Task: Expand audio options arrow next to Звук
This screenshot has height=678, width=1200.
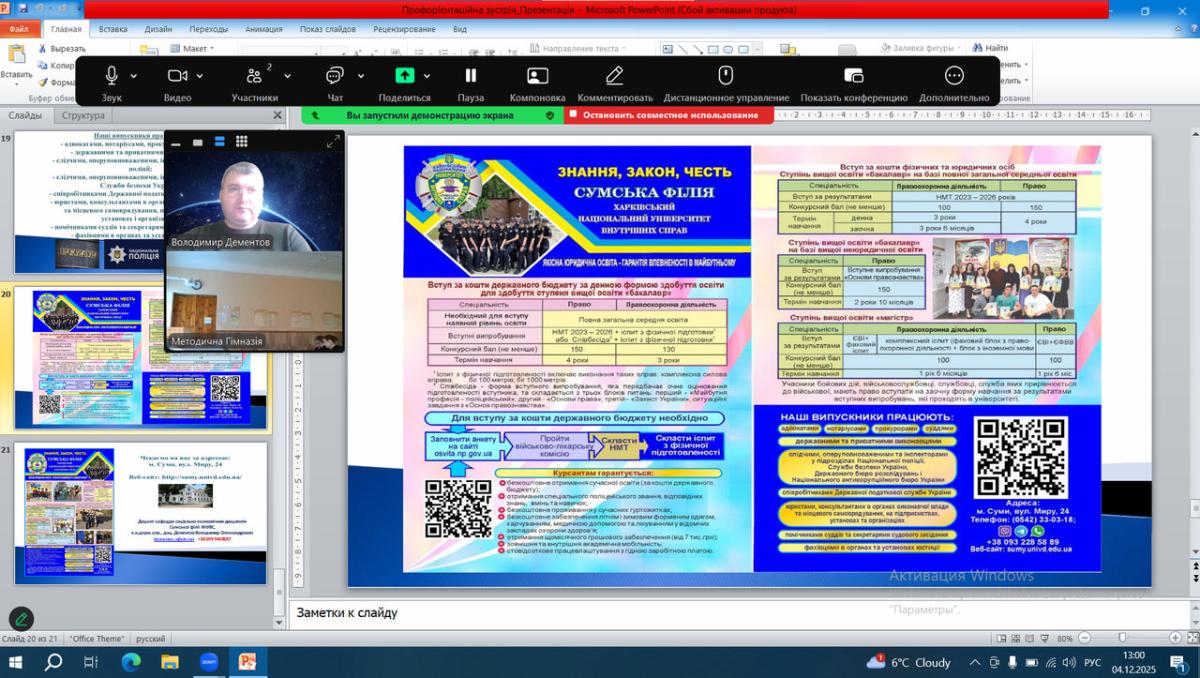Action: click(134, 76)
